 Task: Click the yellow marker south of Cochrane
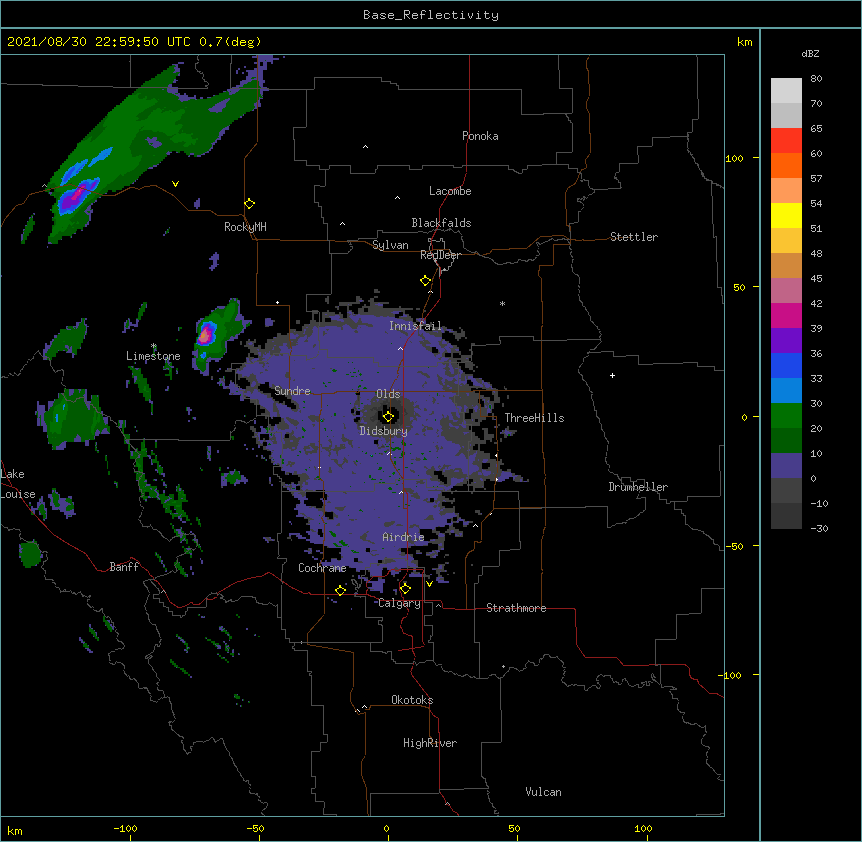point(340,590)
